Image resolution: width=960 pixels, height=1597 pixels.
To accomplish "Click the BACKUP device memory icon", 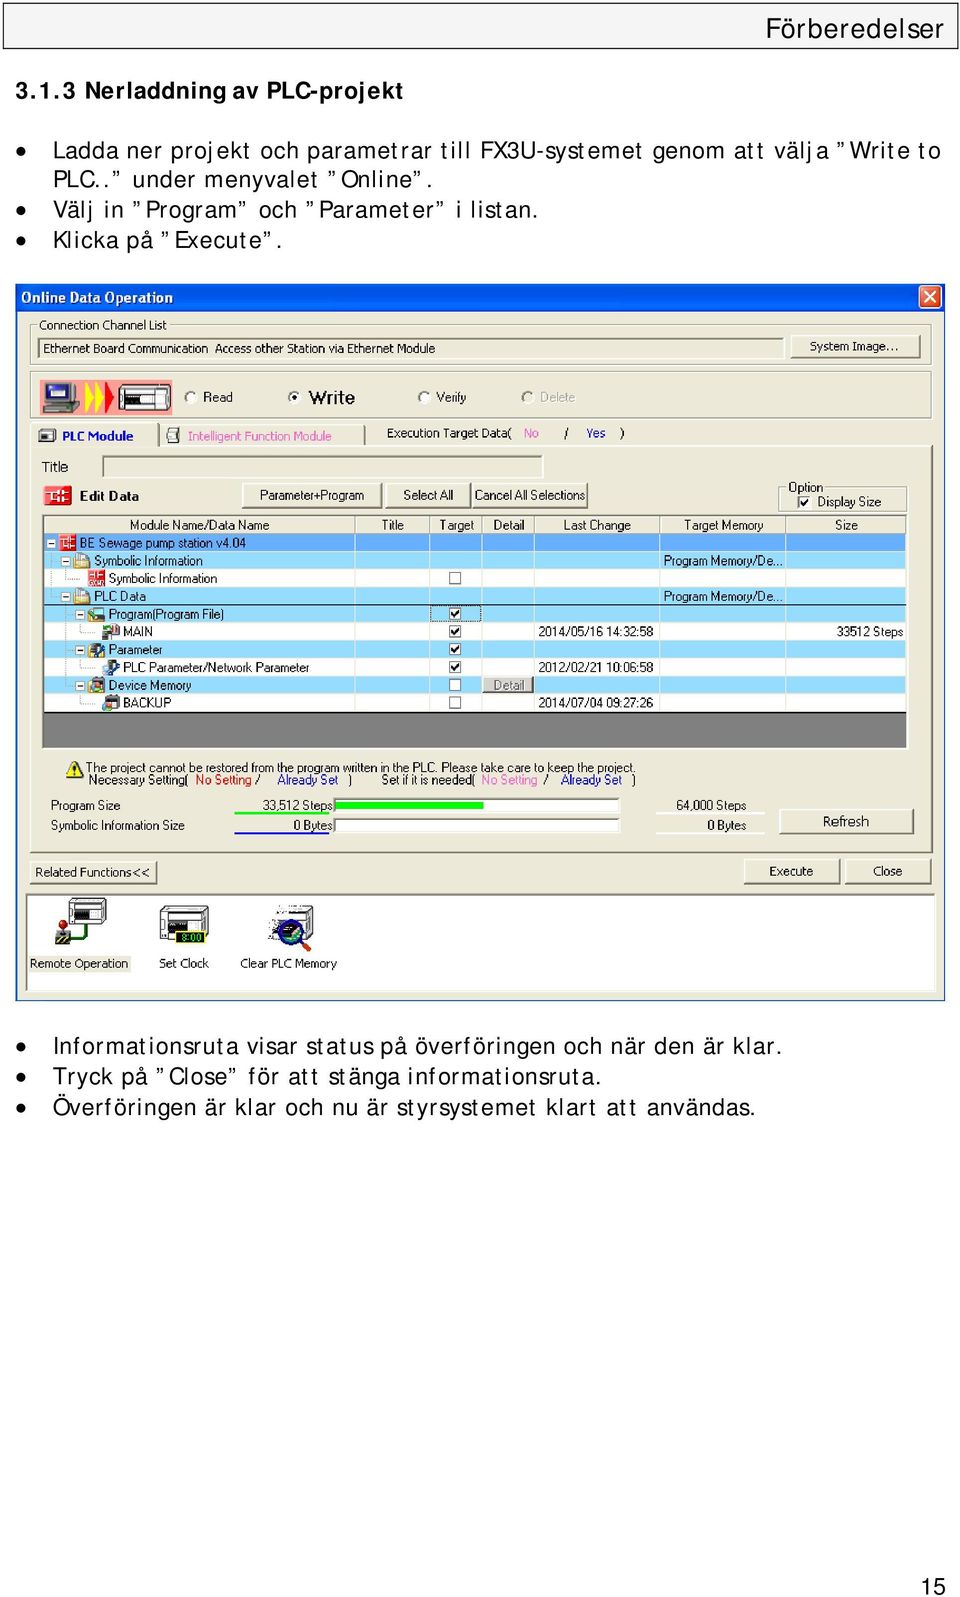I will point(112,703).
